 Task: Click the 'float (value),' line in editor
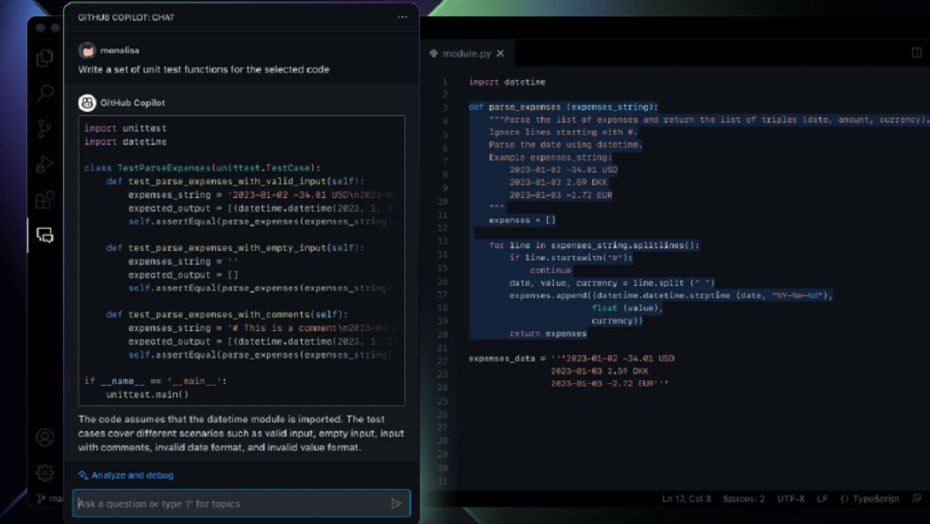(627, 307)
